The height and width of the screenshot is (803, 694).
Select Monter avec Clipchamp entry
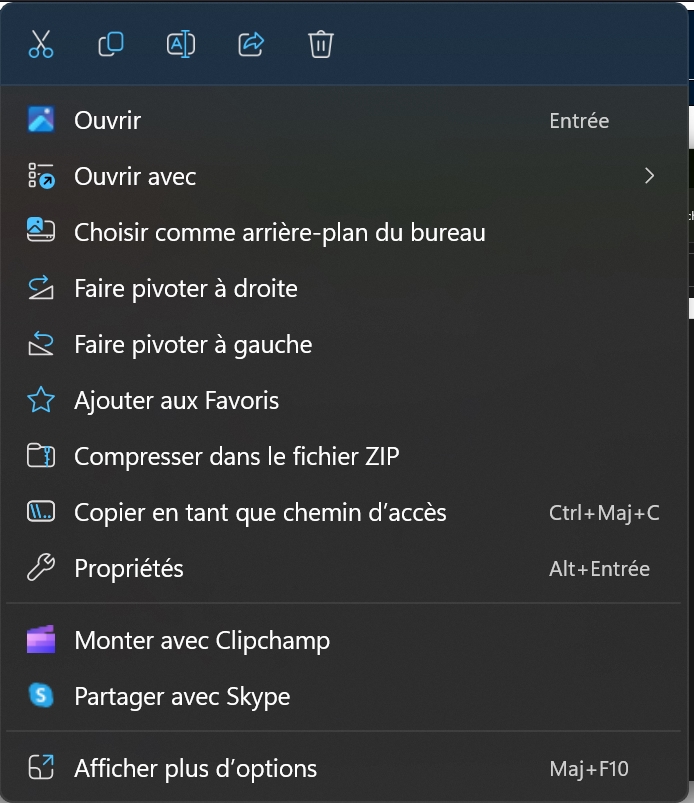tap(202, 641)
